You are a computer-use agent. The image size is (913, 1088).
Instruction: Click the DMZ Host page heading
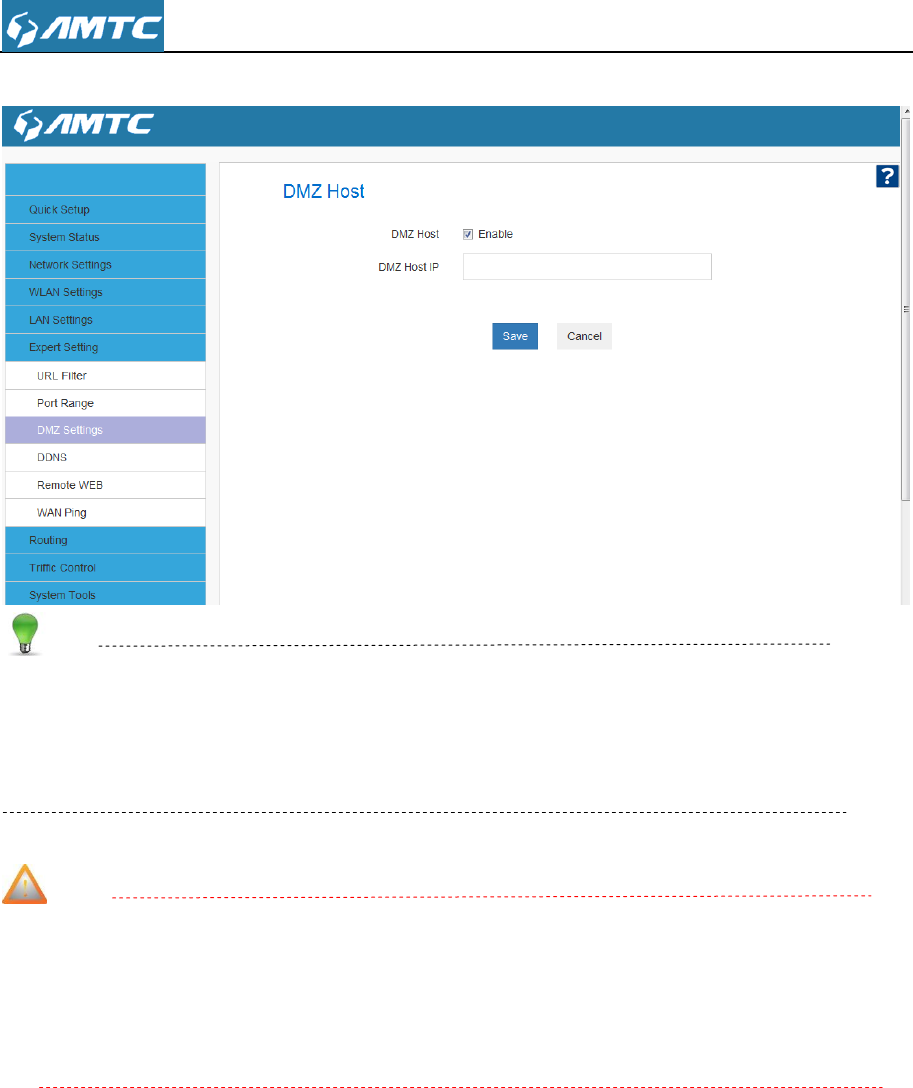pos(323,192)
